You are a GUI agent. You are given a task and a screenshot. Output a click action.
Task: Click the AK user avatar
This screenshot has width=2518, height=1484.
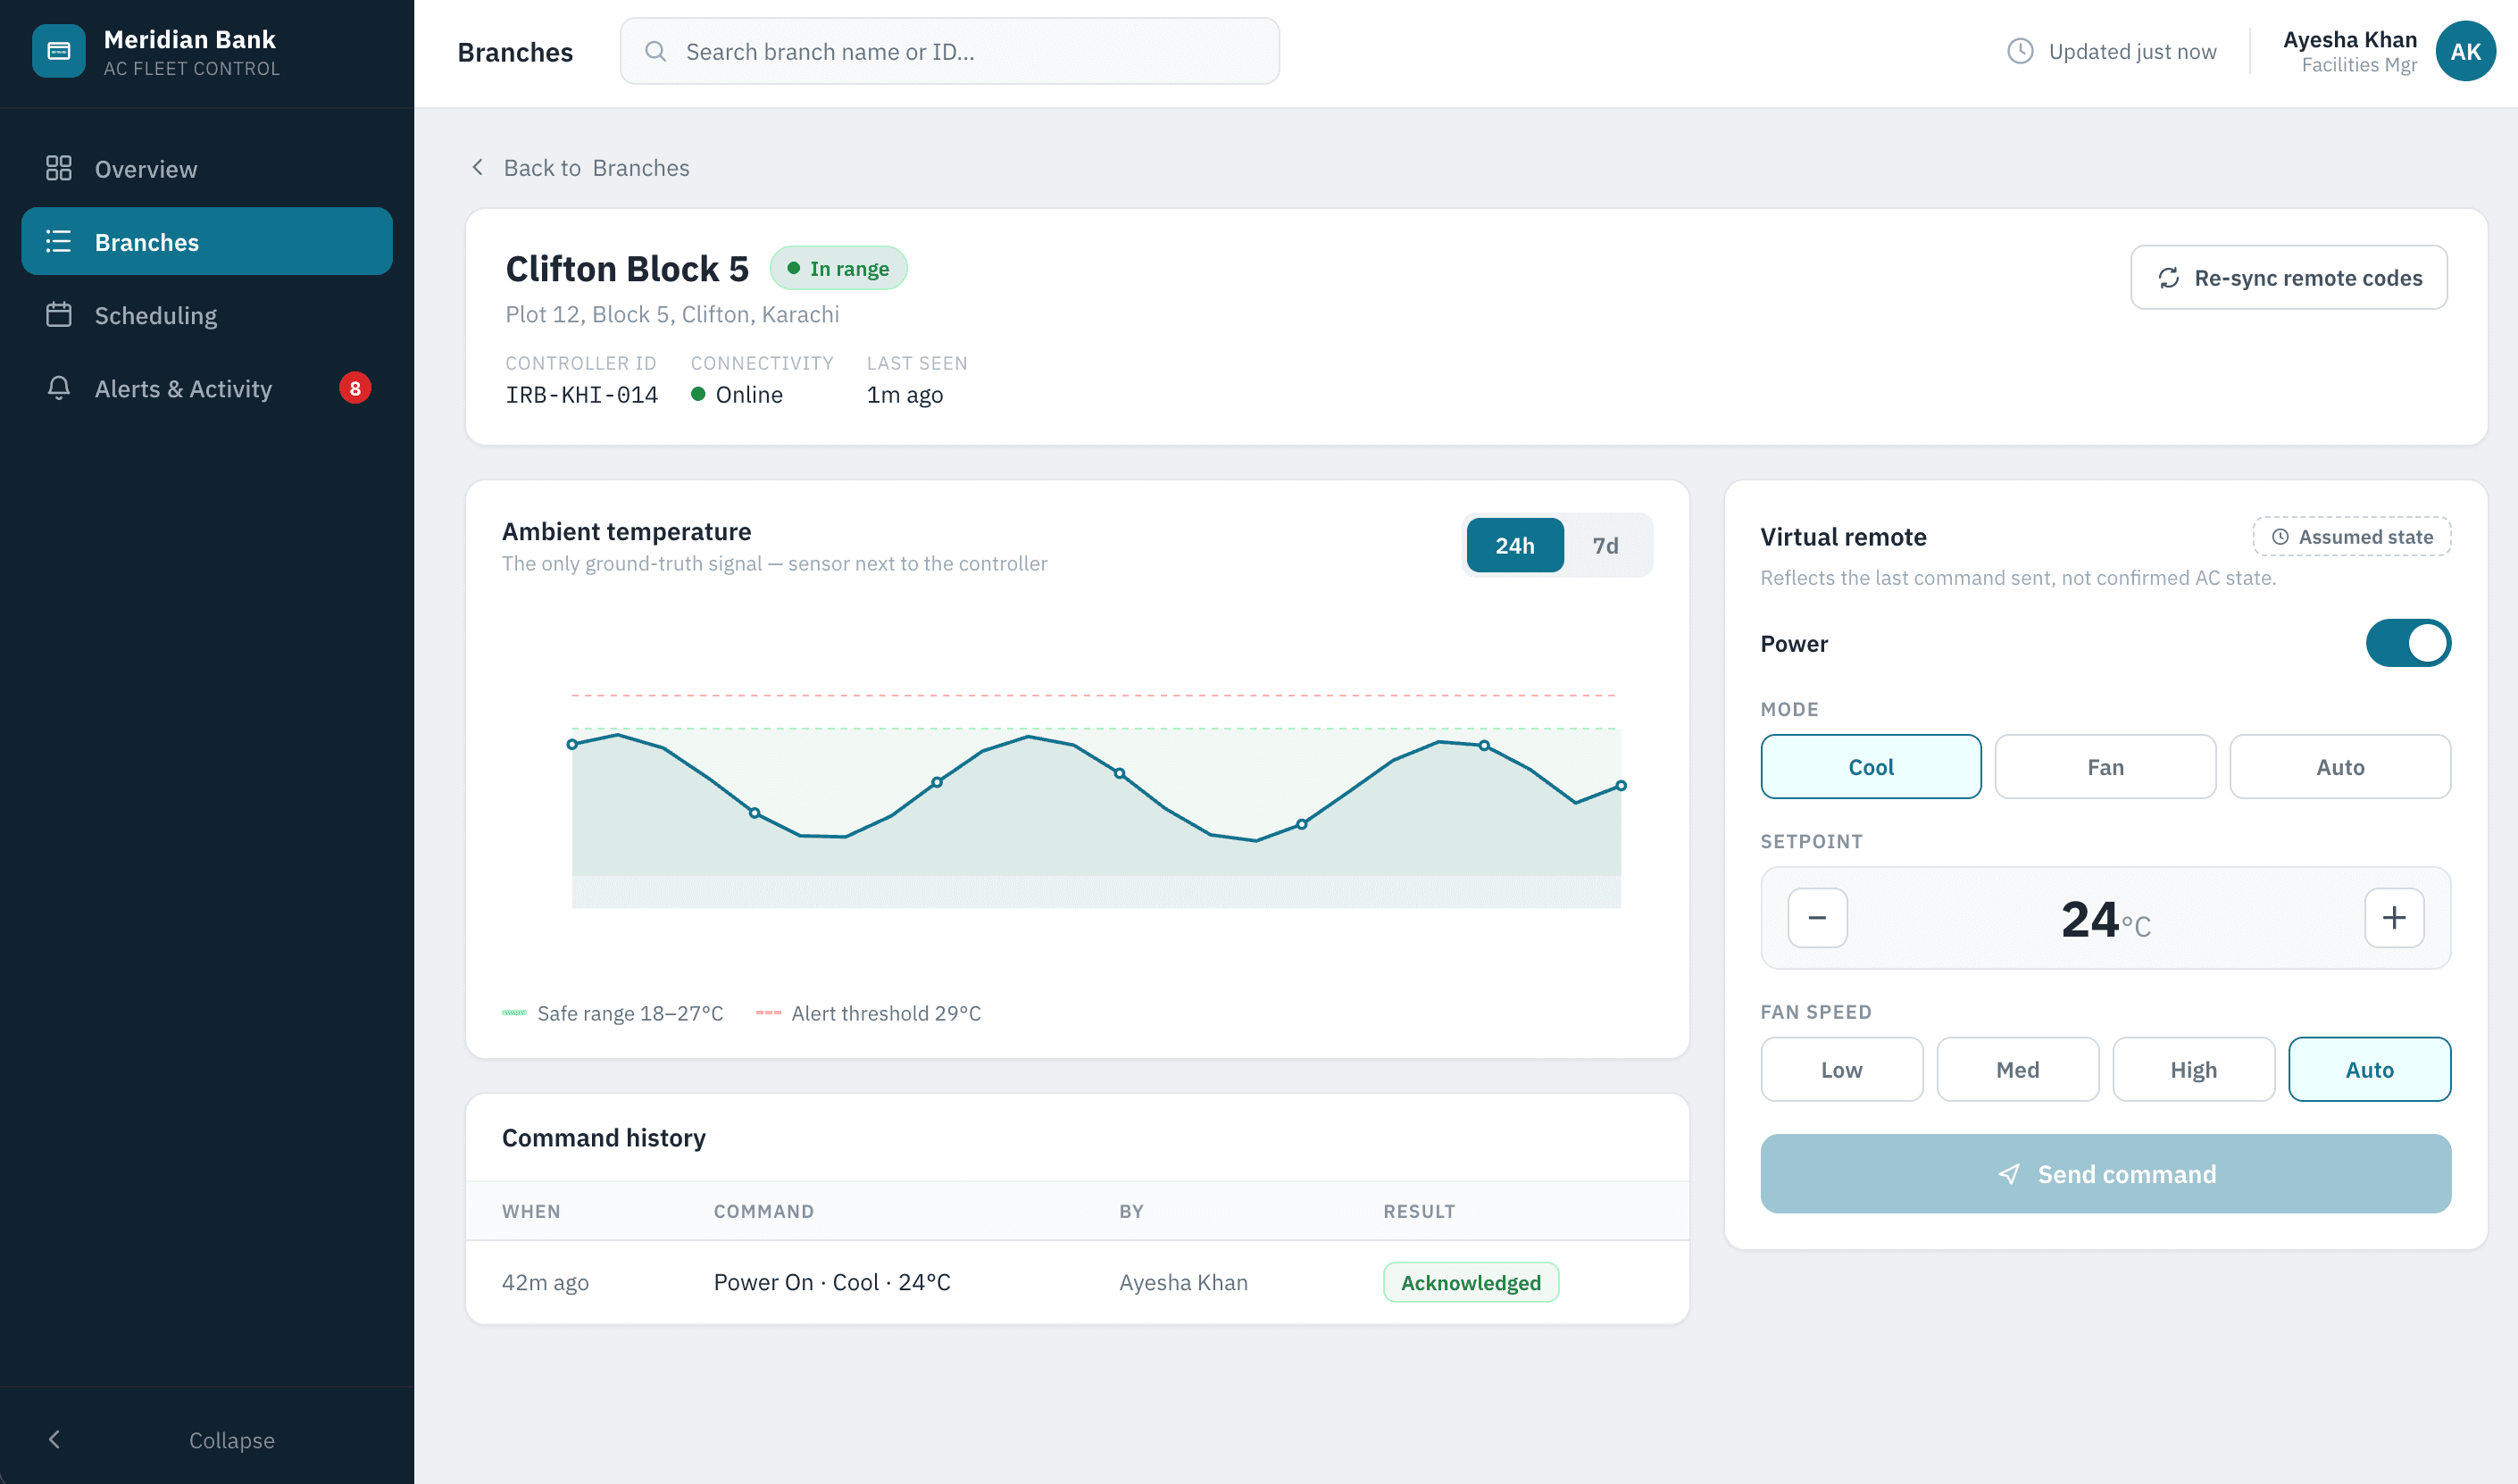click(x=2464, y=51)
